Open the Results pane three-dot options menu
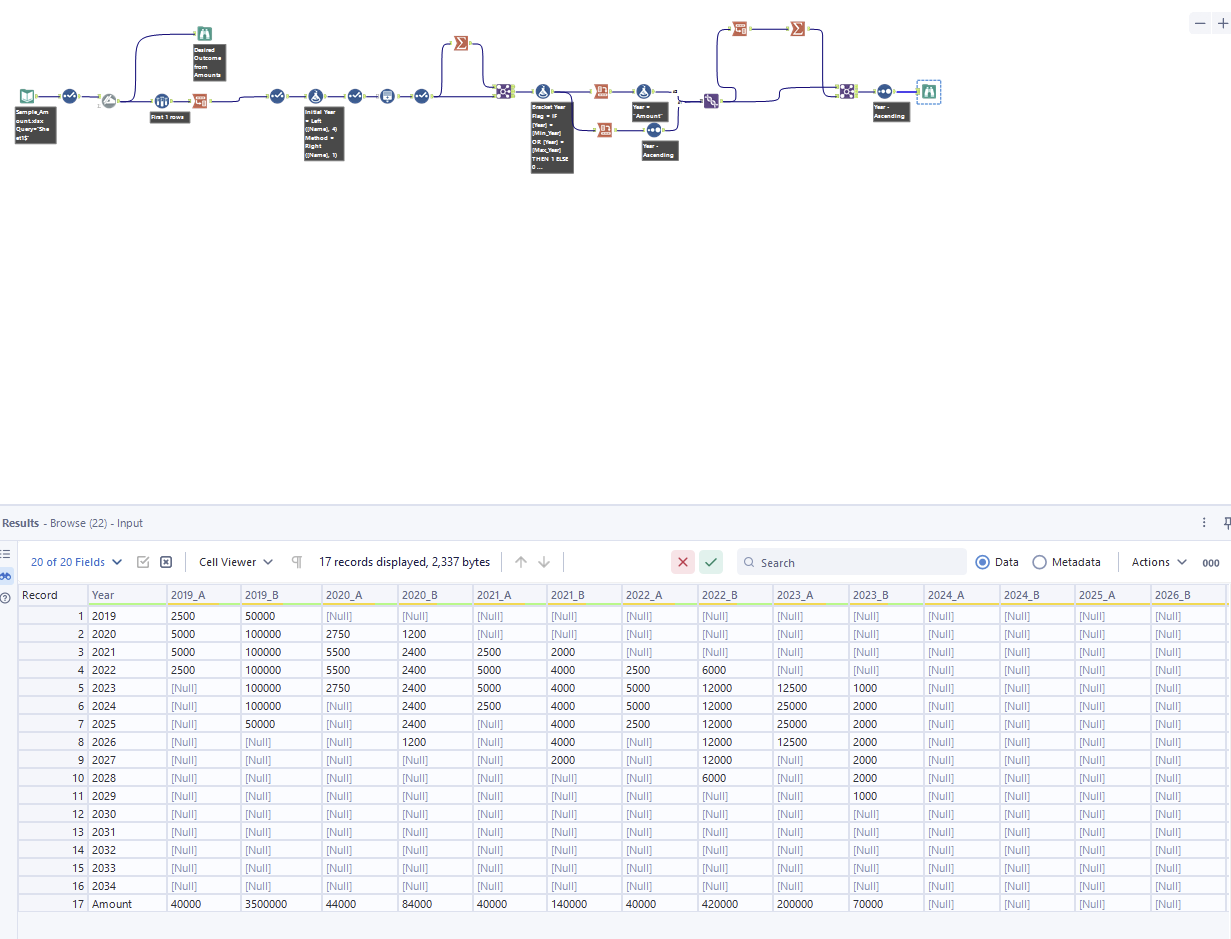The height and width of the screenshot is (939, 1231). click(x=1204, y=522)
